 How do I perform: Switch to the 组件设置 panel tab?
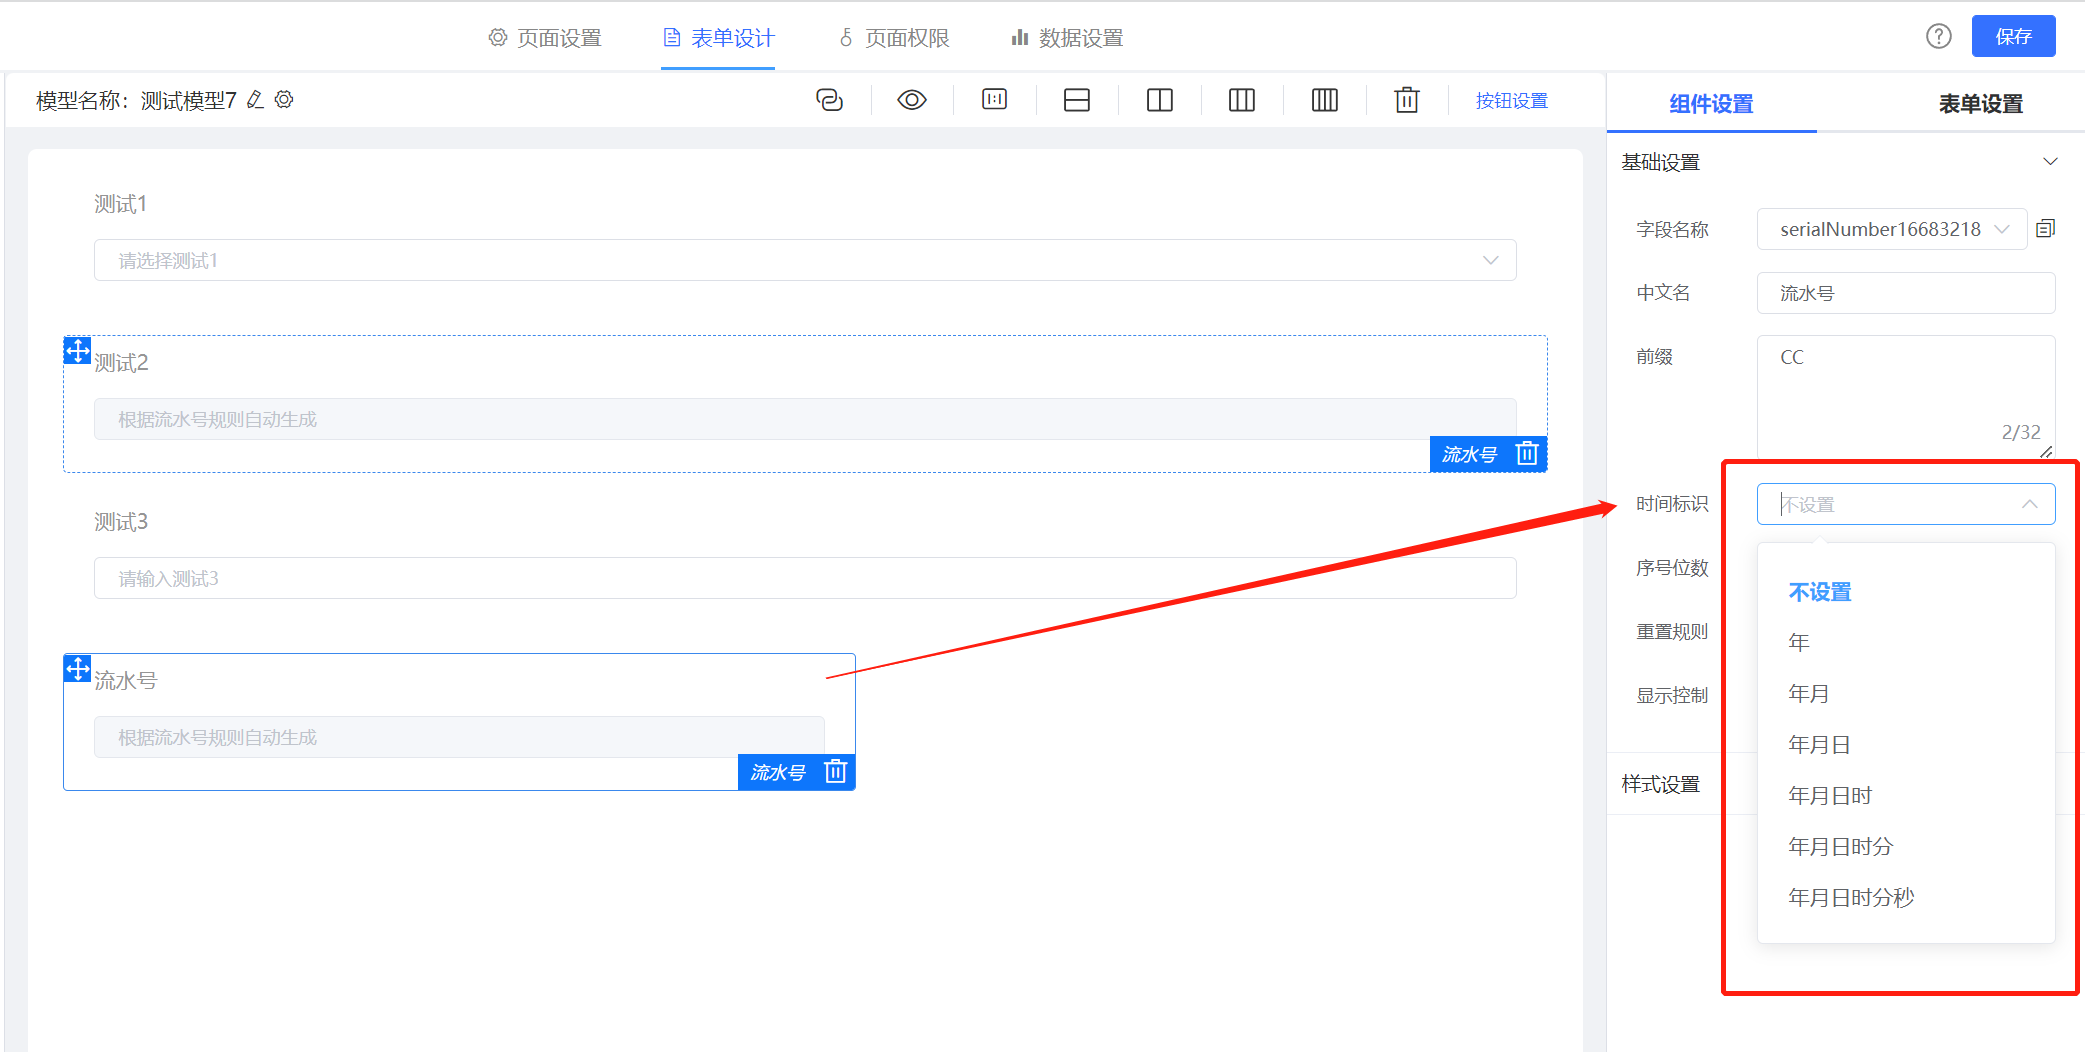(1711, 103)
